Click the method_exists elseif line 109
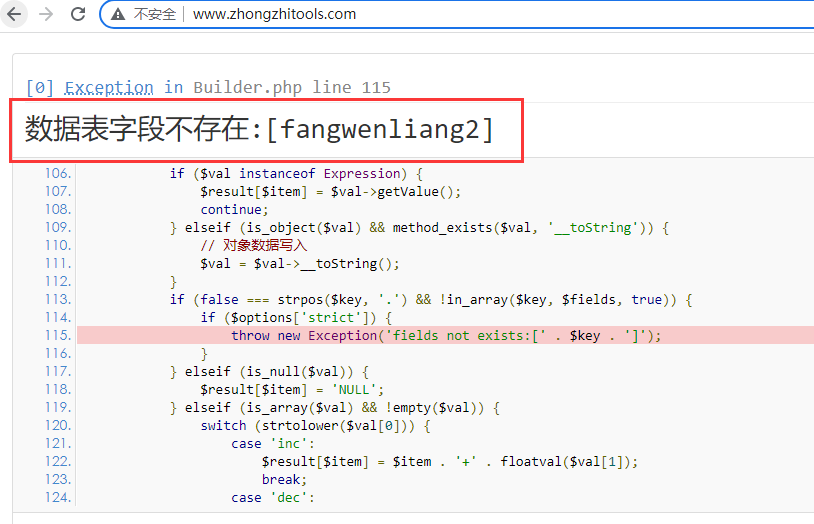This screenshot has width=814, height=524. point(418,227)
